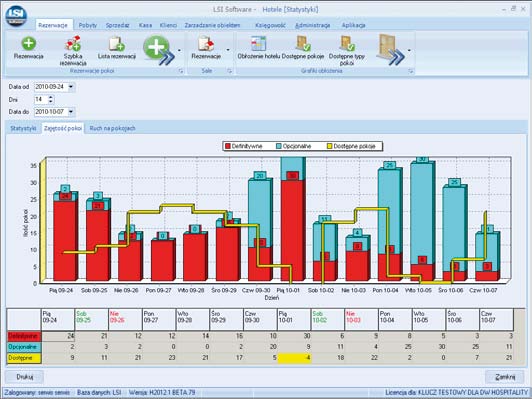Viewport: 532px width, 399px height.
Task: Click the large door with arrows icon
Action: [x=391, y=50]
